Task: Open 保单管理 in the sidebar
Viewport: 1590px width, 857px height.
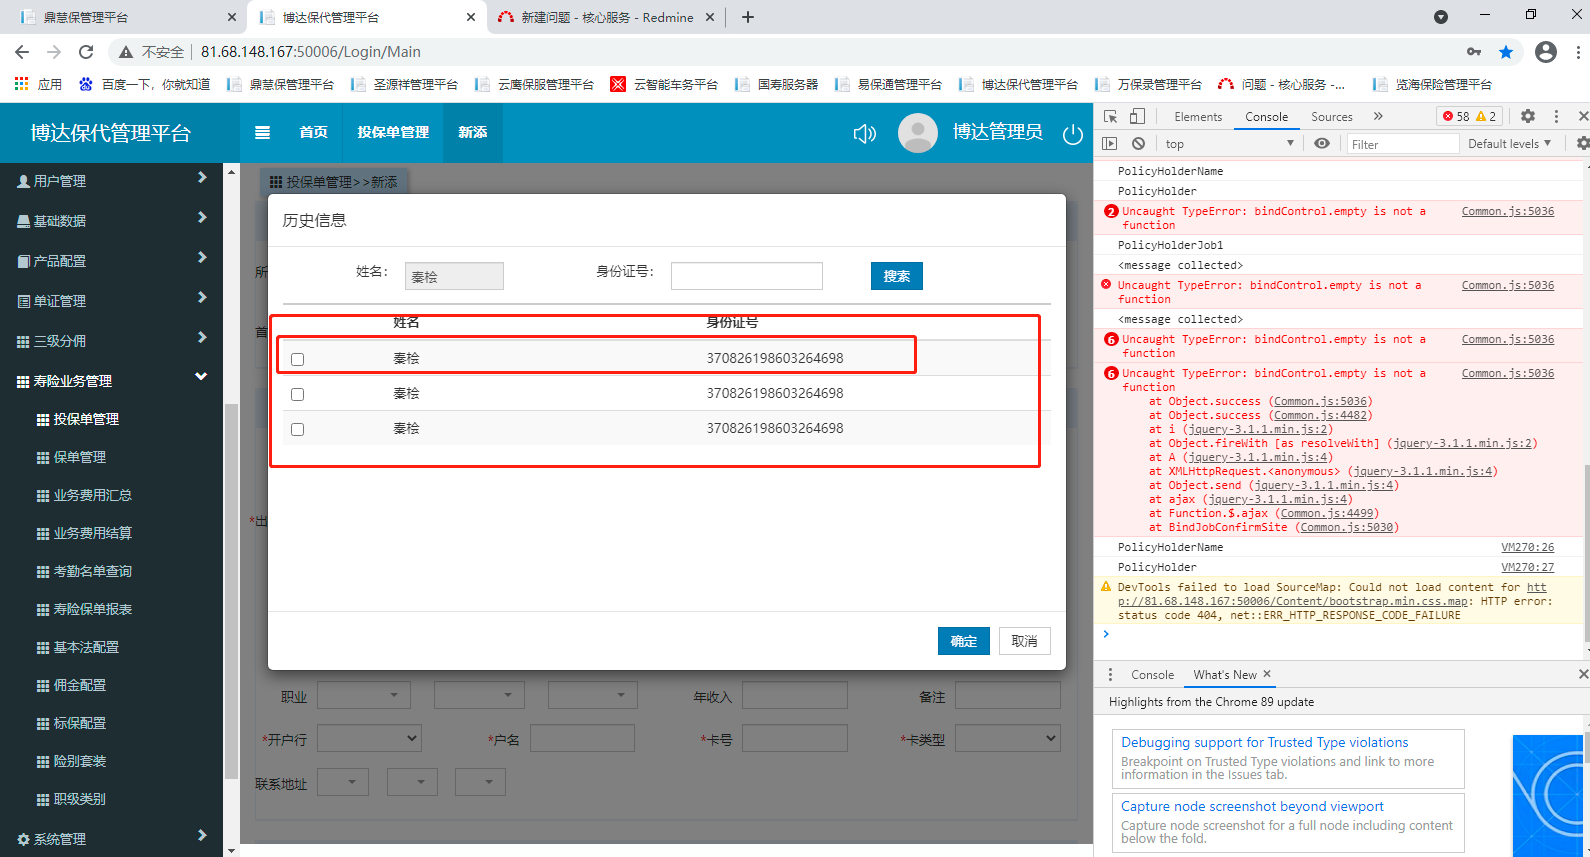Action: (x=80, y=457)
